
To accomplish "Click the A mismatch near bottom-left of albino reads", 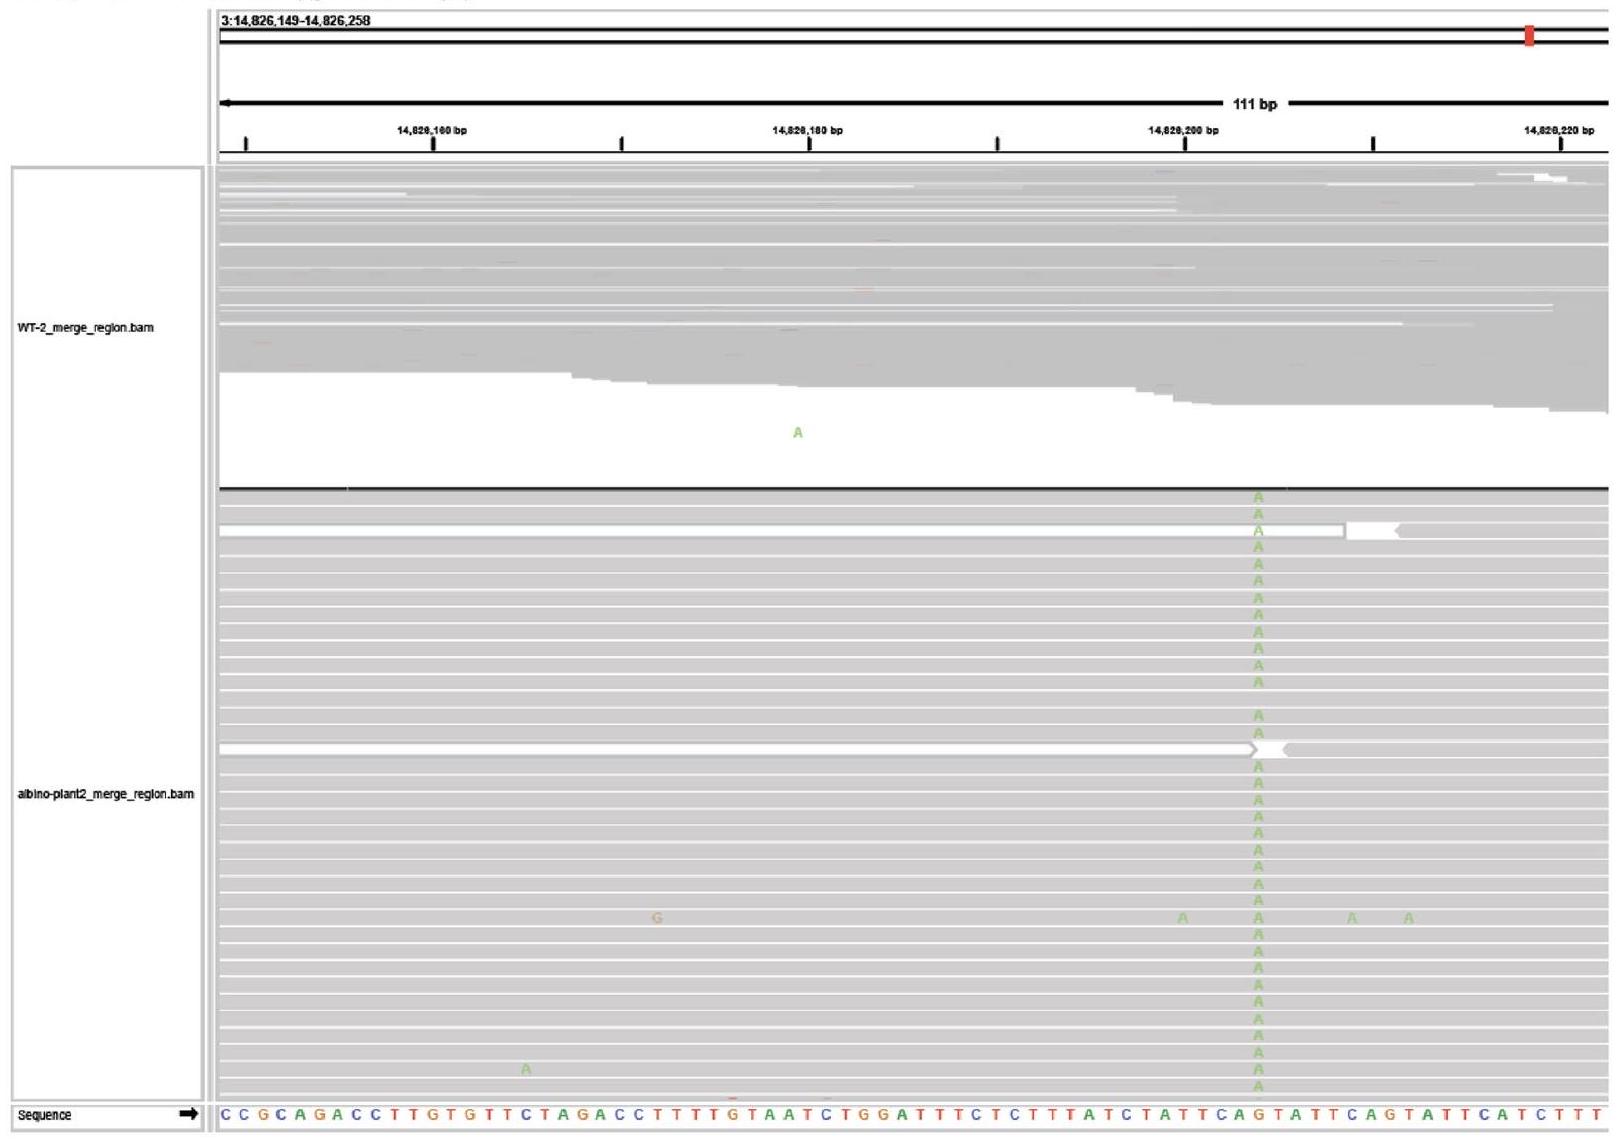I will (526, 1070).
